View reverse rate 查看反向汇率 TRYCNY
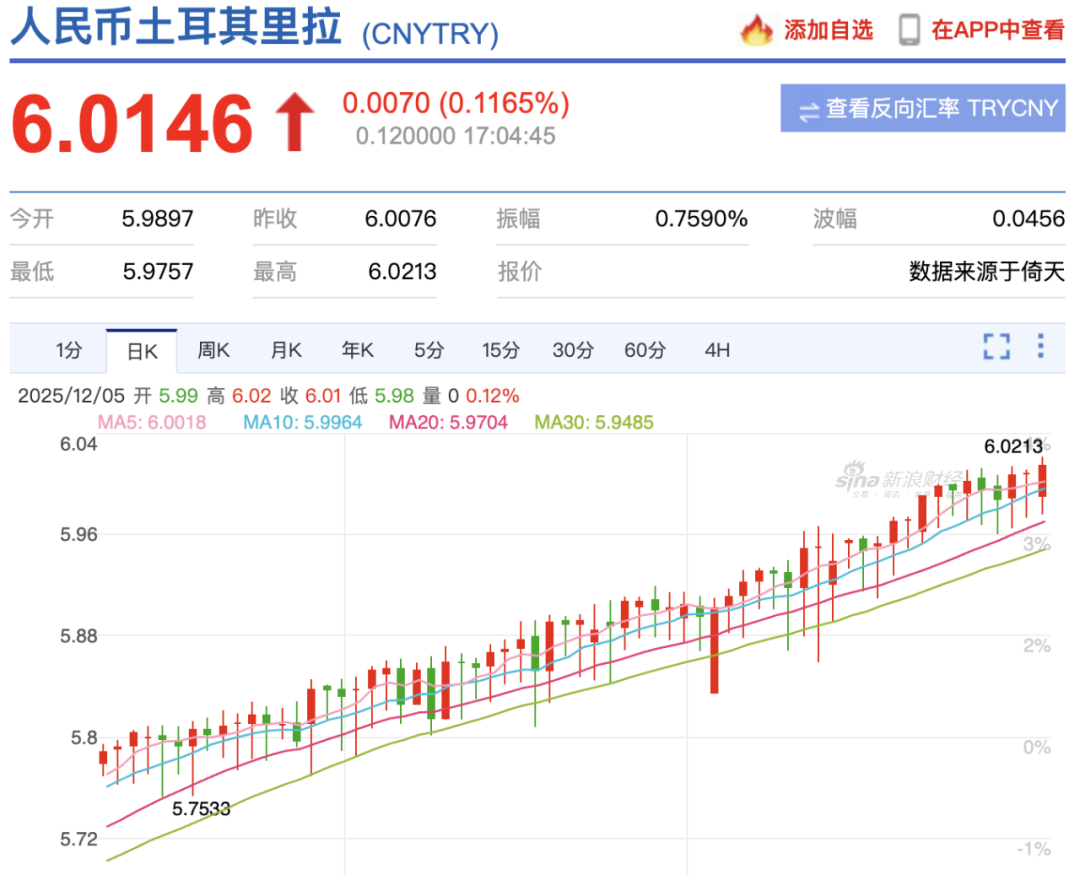The image size is (1080, 875). 923,108
